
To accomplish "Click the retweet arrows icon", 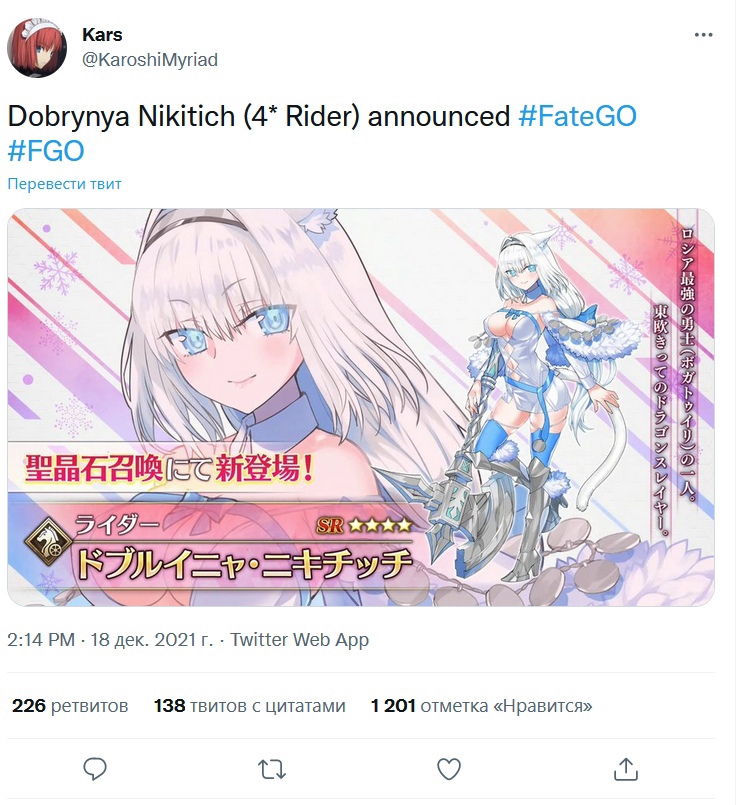I will pos(272,770).
